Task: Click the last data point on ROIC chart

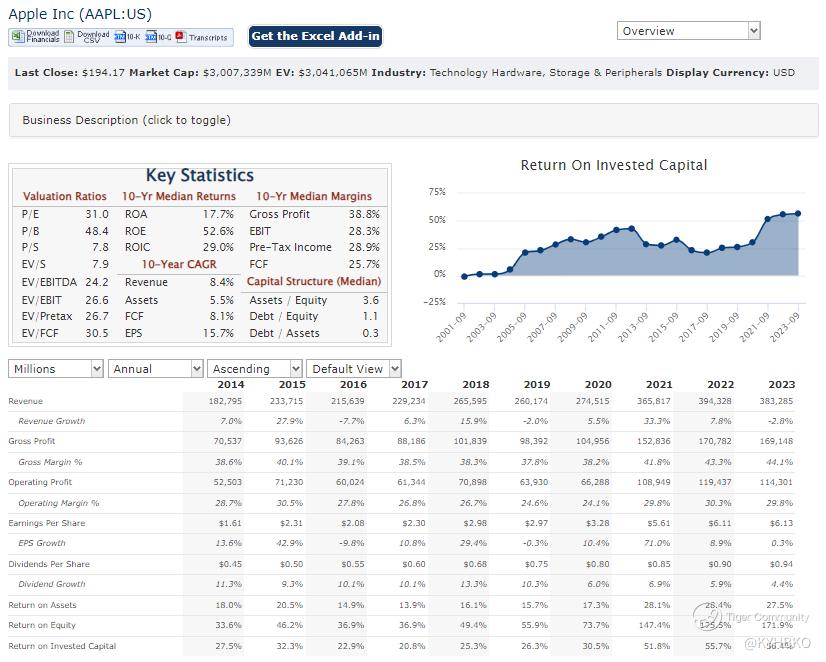Action: pyautogui.click(x=797, y=213)
